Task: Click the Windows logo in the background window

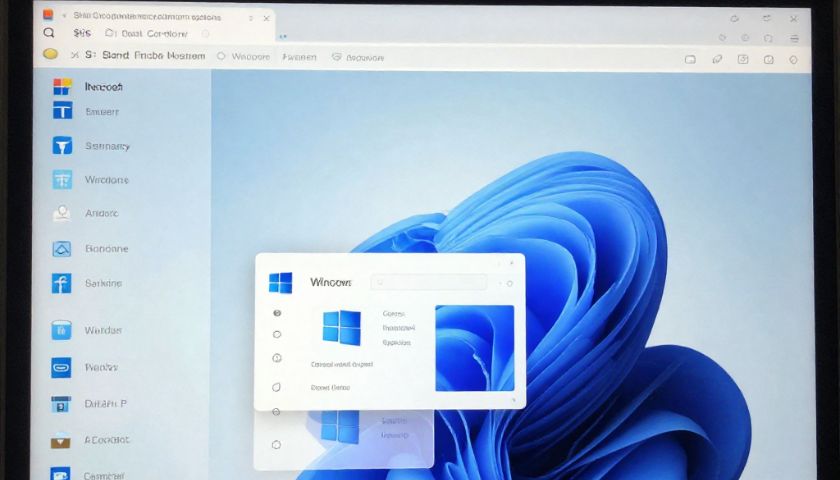Action: pos(341,427)
